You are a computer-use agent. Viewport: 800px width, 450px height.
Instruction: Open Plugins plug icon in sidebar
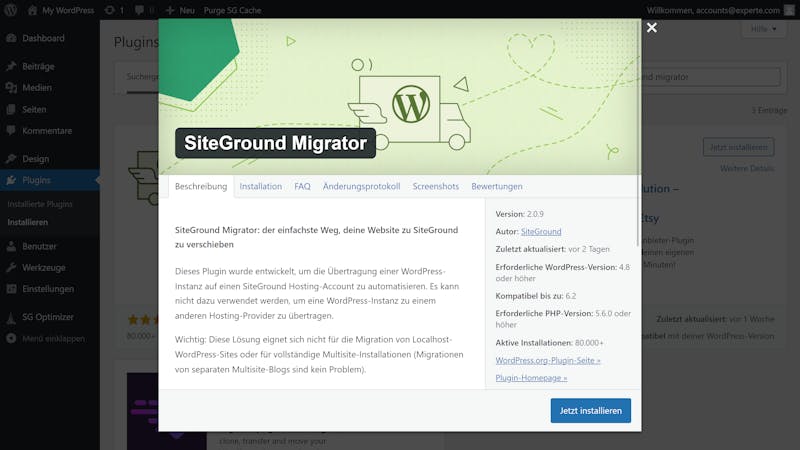tap(11, 180)
